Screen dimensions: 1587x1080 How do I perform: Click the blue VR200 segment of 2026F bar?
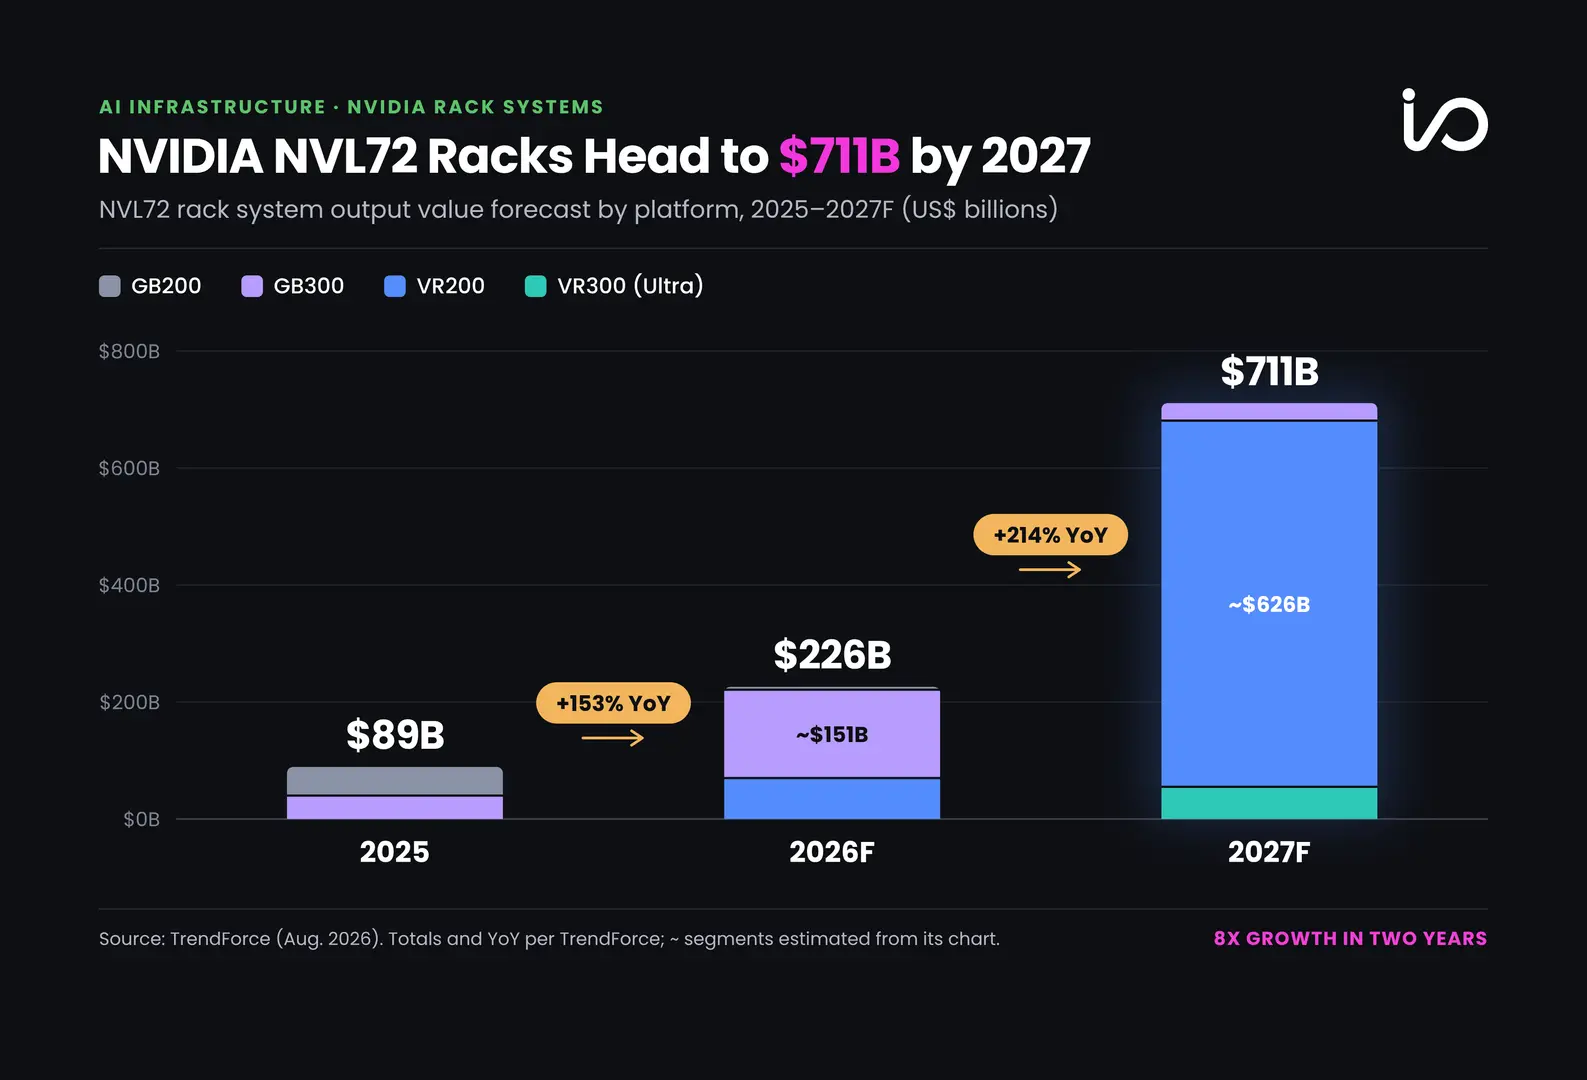tap(832, 799)
